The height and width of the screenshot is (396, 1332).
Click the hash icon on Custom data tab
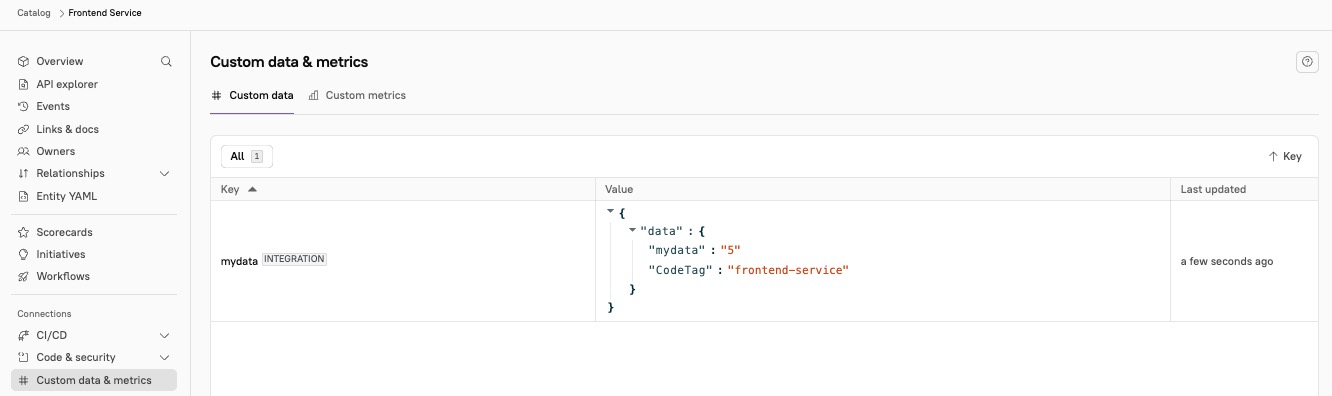[x=216, y=96]
